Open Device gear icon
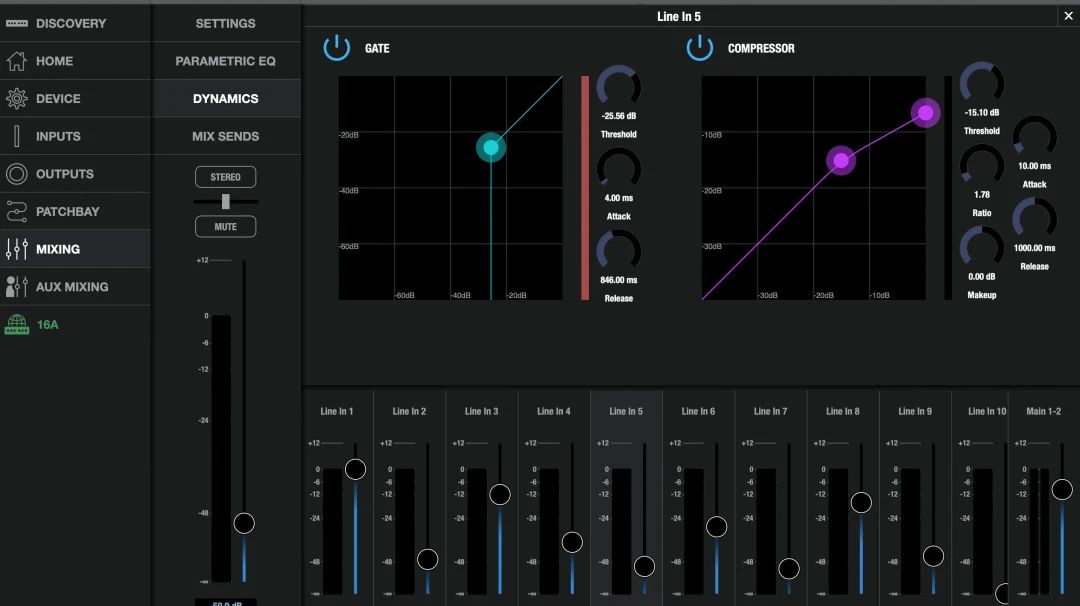1080x606 pixels. (x=17, y=98)
